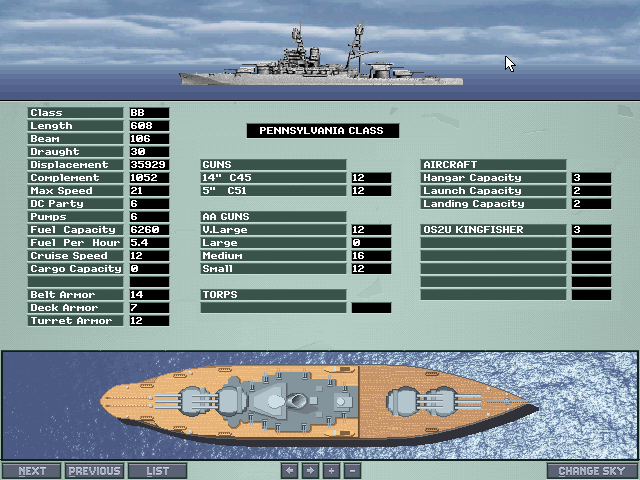Screen dimensions: 640x480
Task: Click the Fuel Capacity value field
Action: (148, 230)
